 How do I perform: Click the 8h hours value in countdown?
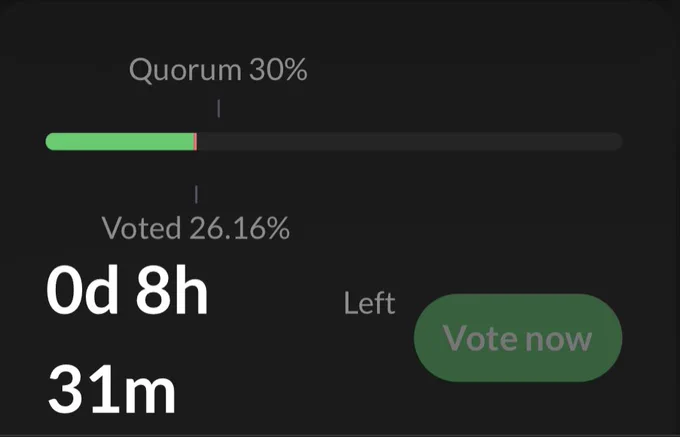coord(172,290)
